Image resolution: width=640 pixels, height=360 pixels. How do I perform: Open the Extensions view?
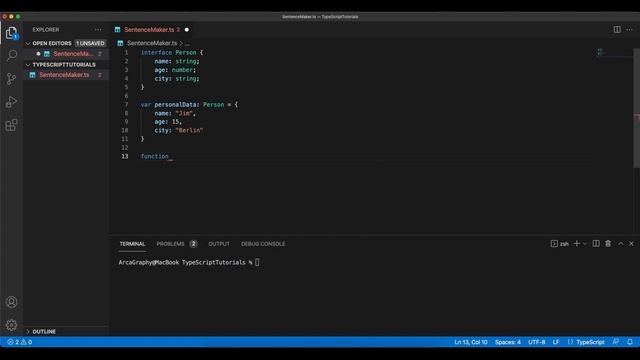pyautogui.click(x=11, y=125)
